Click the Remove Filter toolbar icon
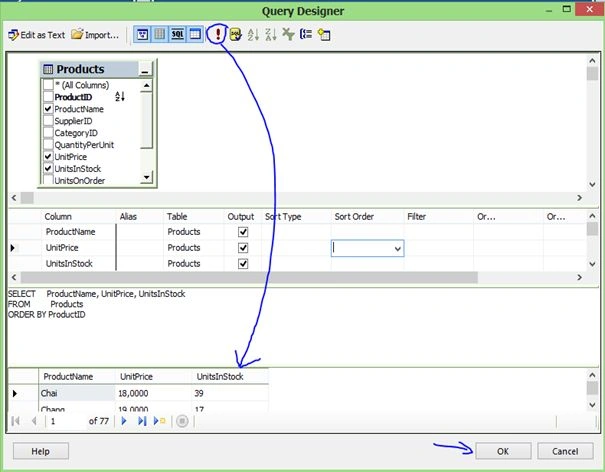Viewport: 605px width, 472px height. tap(288, 34)
